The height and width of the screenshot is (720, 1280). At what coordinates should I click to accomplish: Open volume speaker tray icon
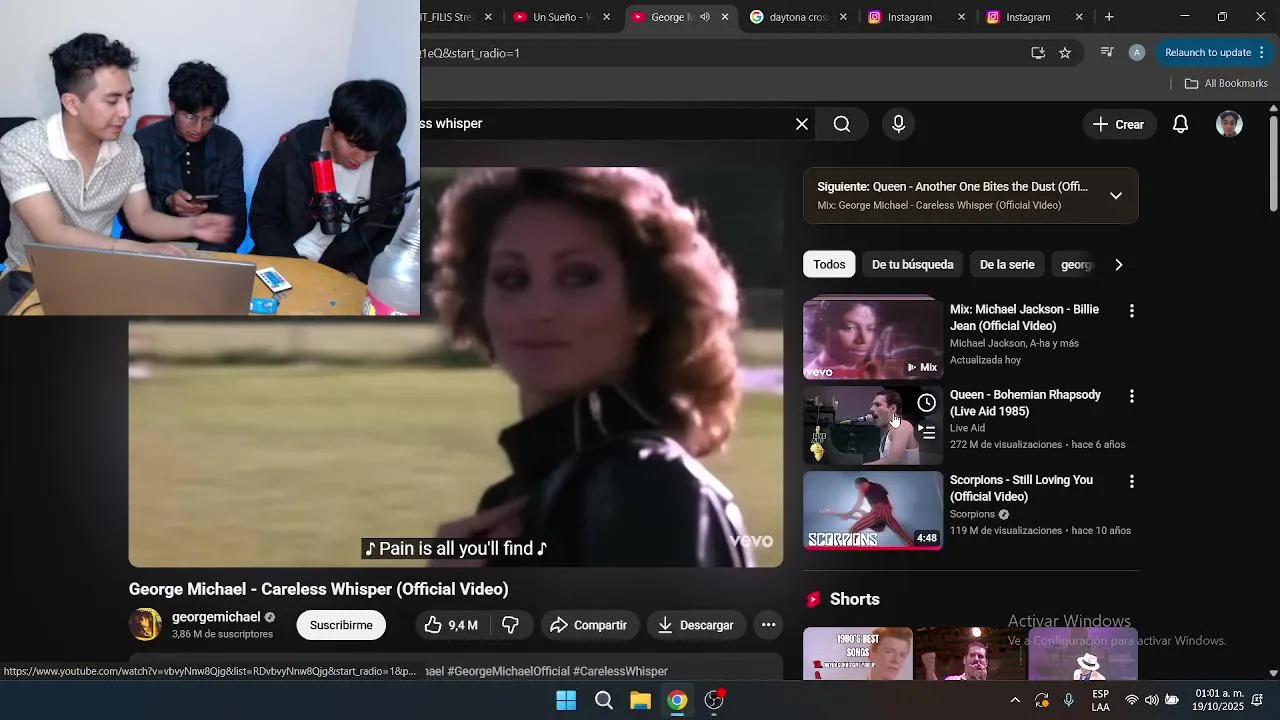(x=1152, y=700)
